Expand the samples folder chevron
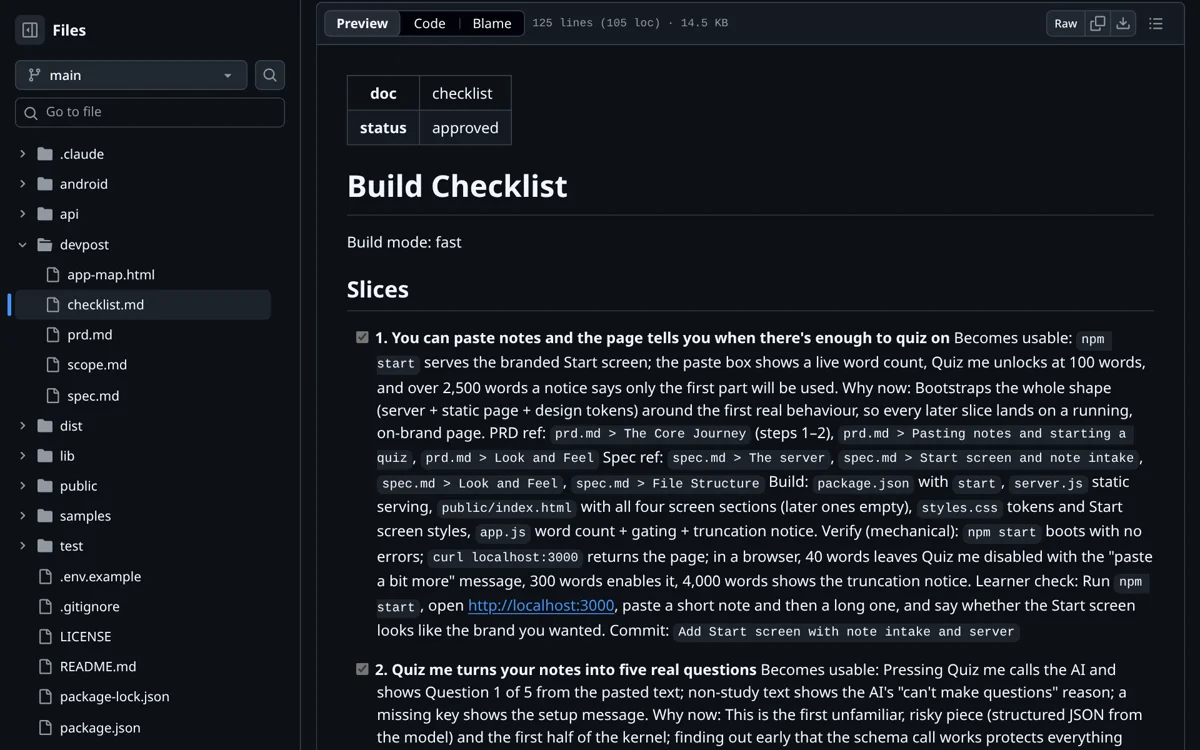This screenshot has height=750, width=1200. [23, 516]
